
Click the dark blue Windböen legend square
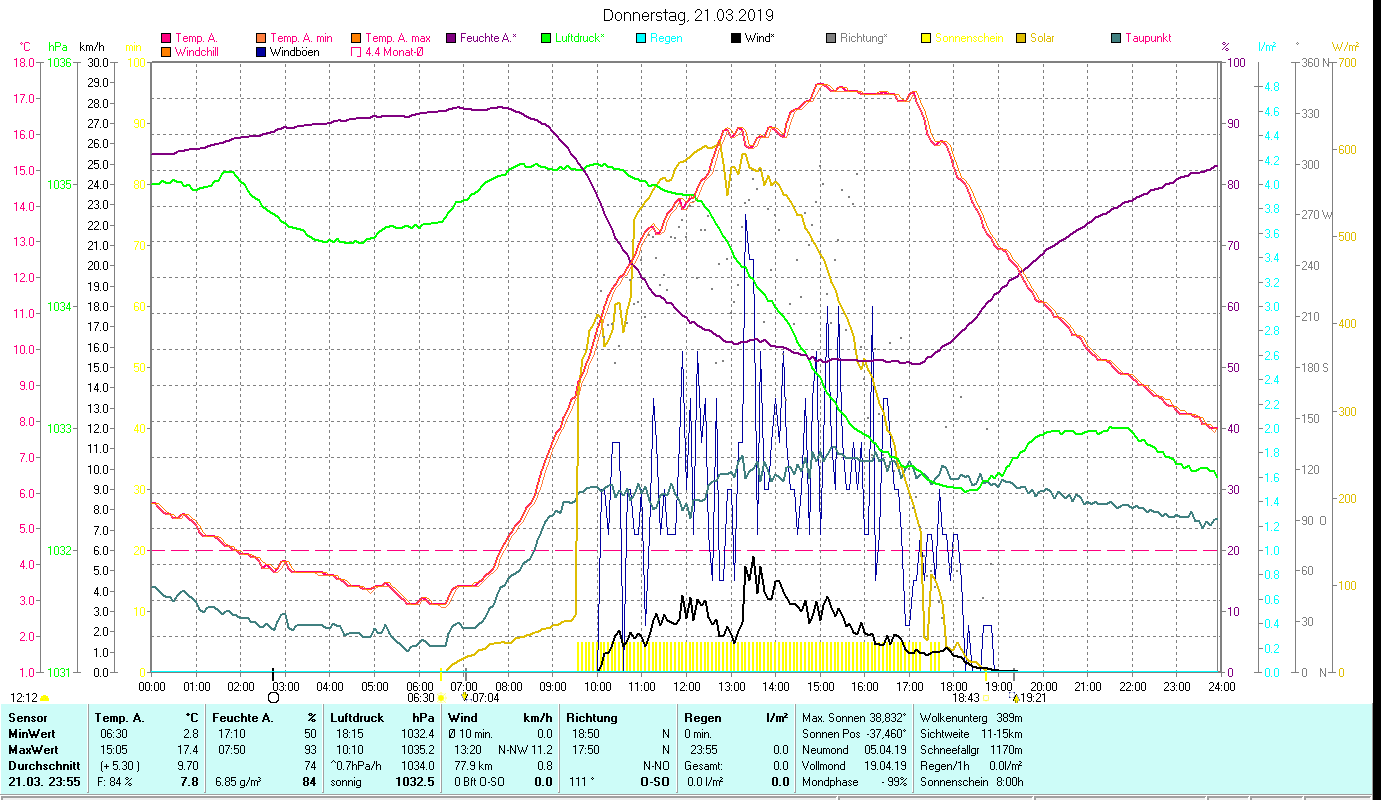[x=261, y=52]
